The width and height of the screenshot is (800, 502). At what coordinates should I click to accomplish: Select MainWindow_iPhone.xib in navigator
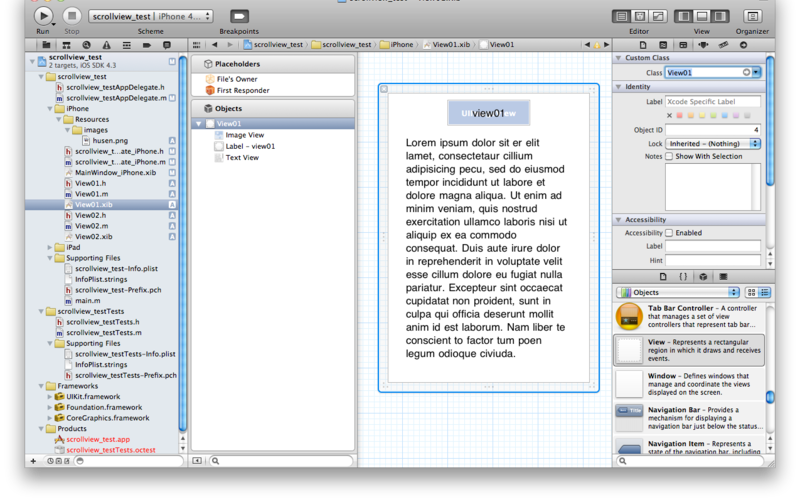(115, 172)
